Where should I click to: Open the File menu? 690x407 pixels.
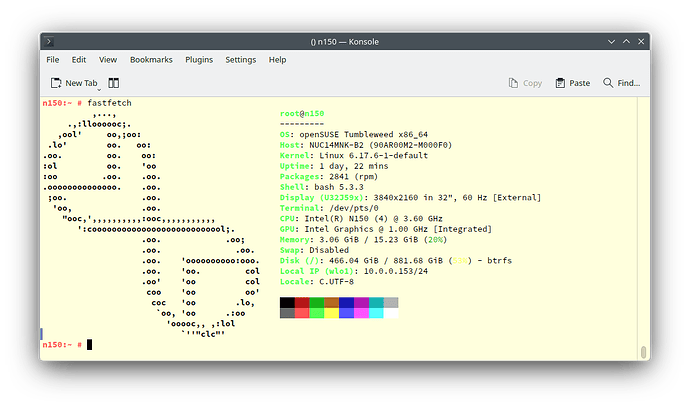pyautogui.click(x=53, y=60)
